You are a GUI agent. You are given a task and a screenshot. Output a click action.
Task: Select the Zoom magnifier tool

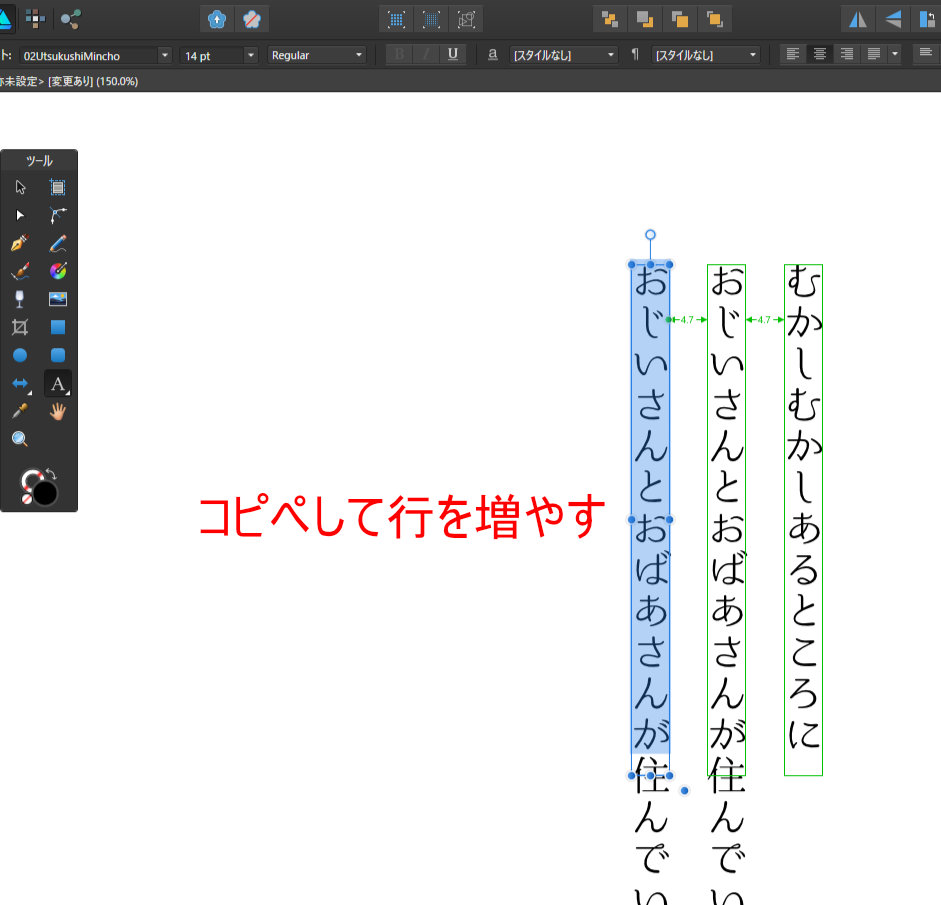pyautogui.click(x=20, y=439)
